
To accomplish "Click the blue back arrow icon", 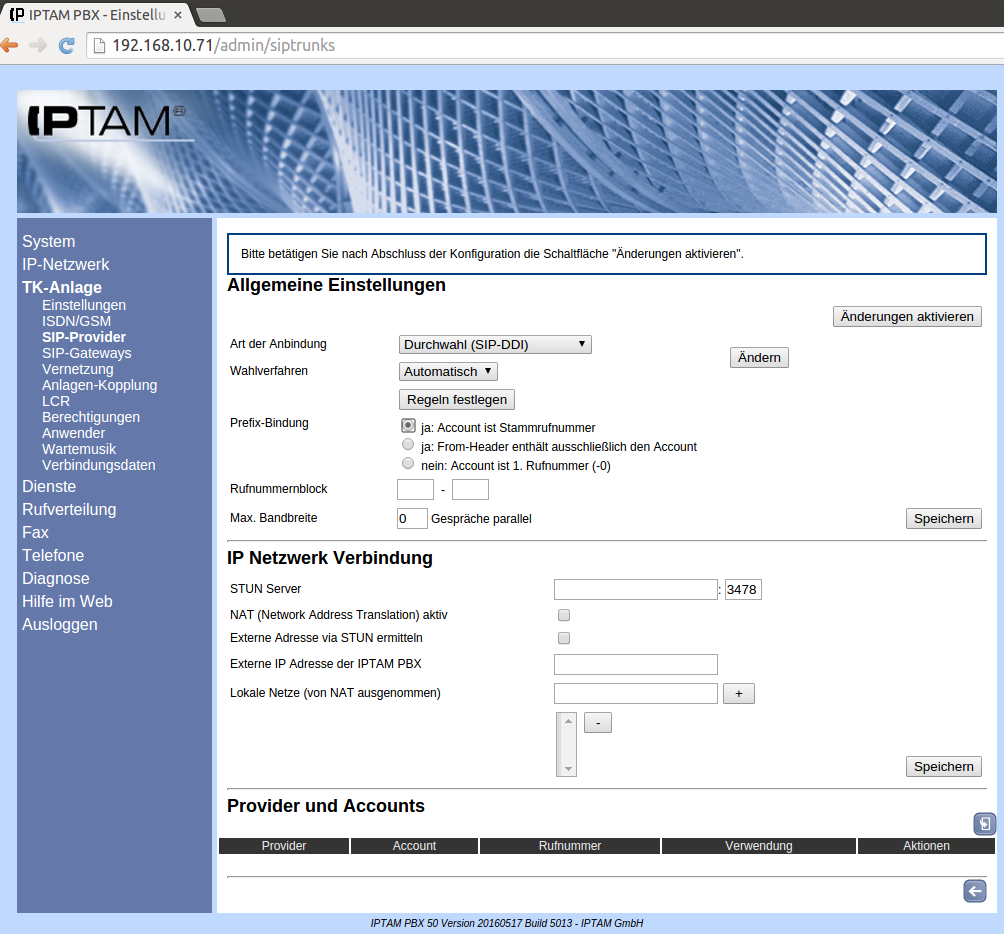I will tap(974, 892).
